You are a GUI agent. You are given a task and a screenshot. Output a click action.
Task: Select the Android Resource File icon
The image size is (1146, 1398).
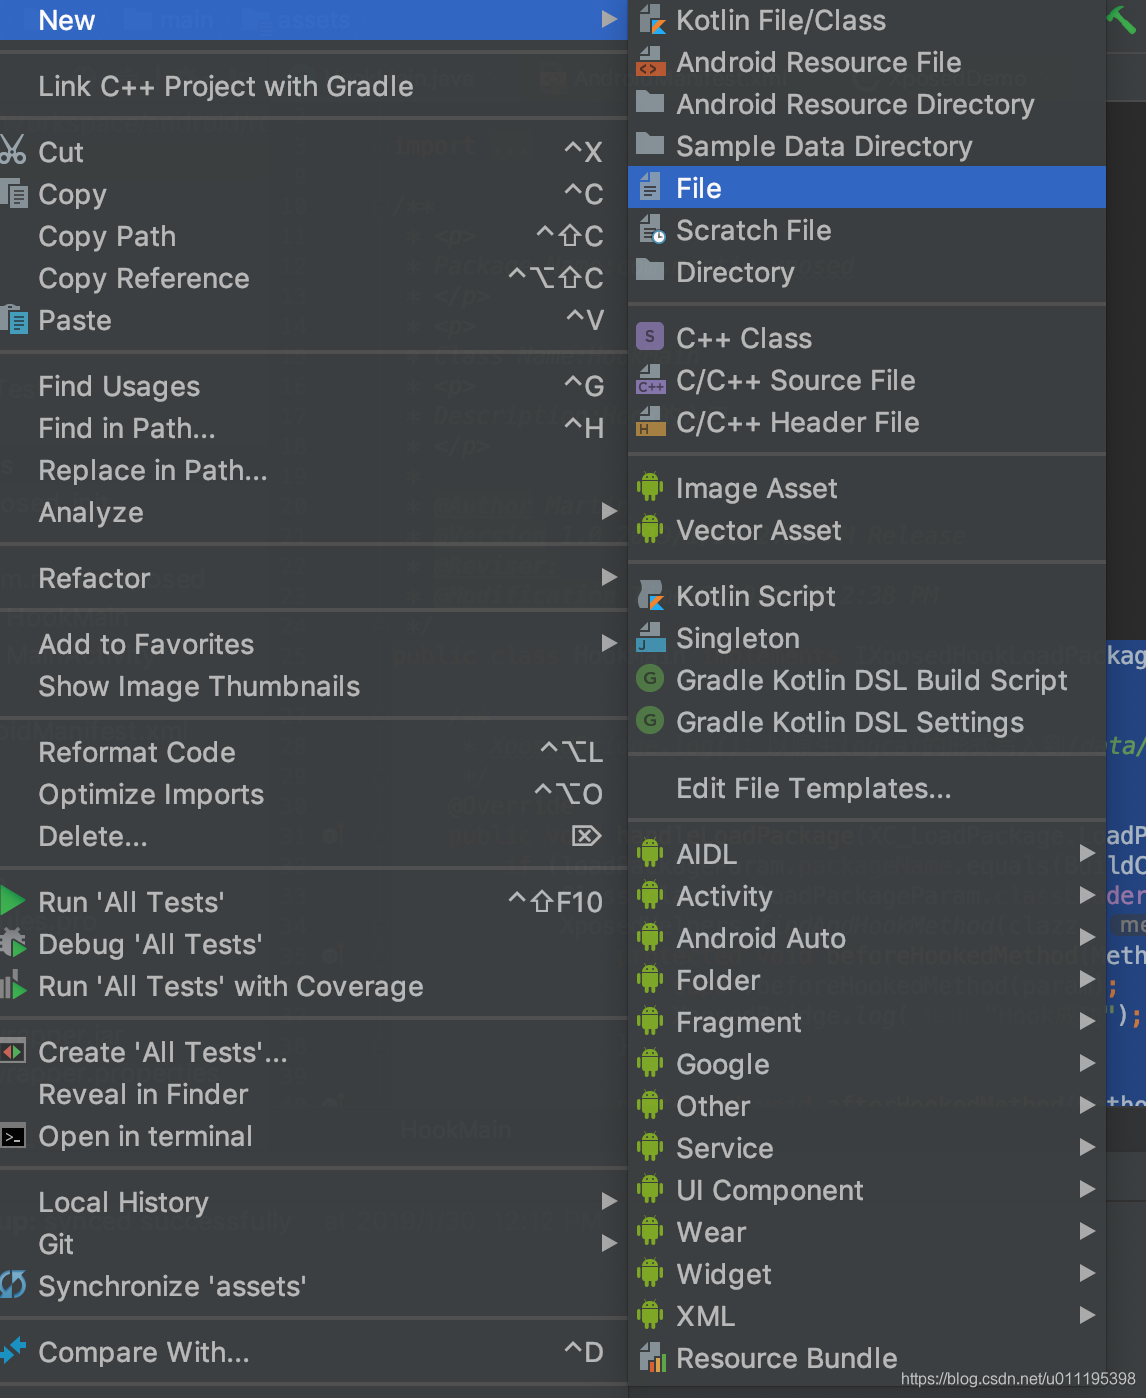point(651,62)
